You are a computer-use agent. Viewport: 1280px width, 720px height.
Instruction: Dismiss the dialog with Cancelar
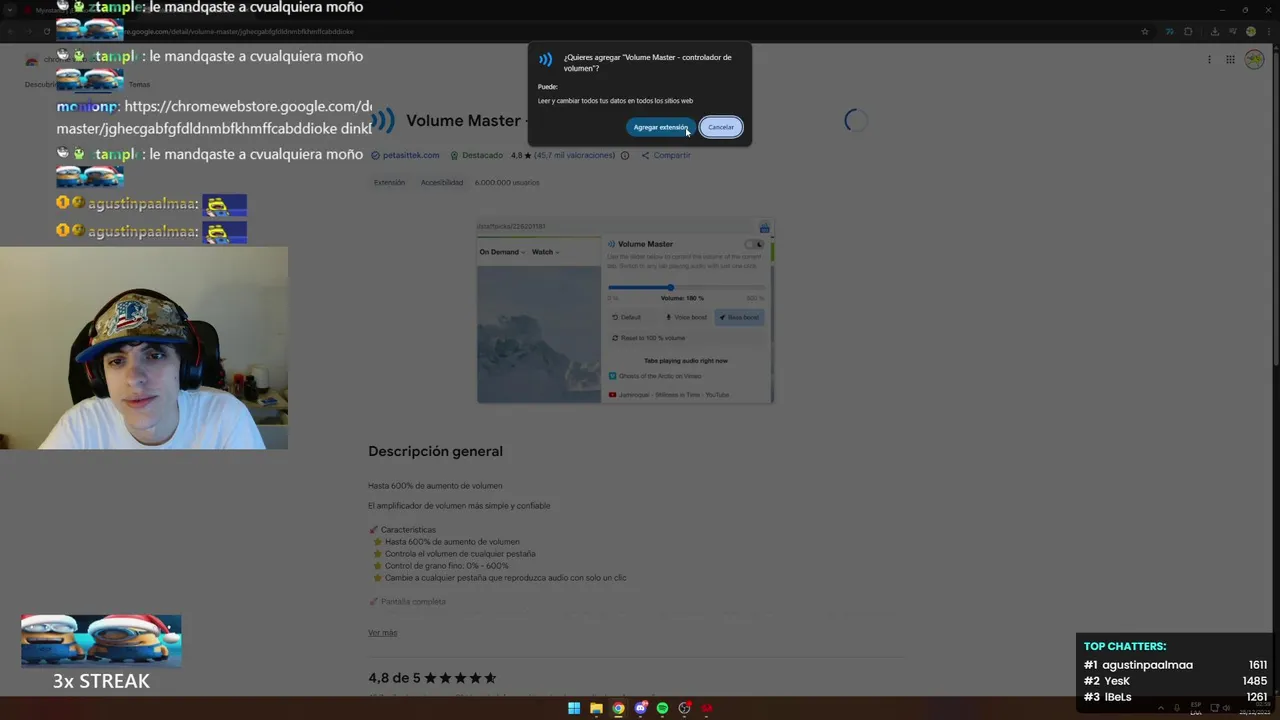coord(721,127)
